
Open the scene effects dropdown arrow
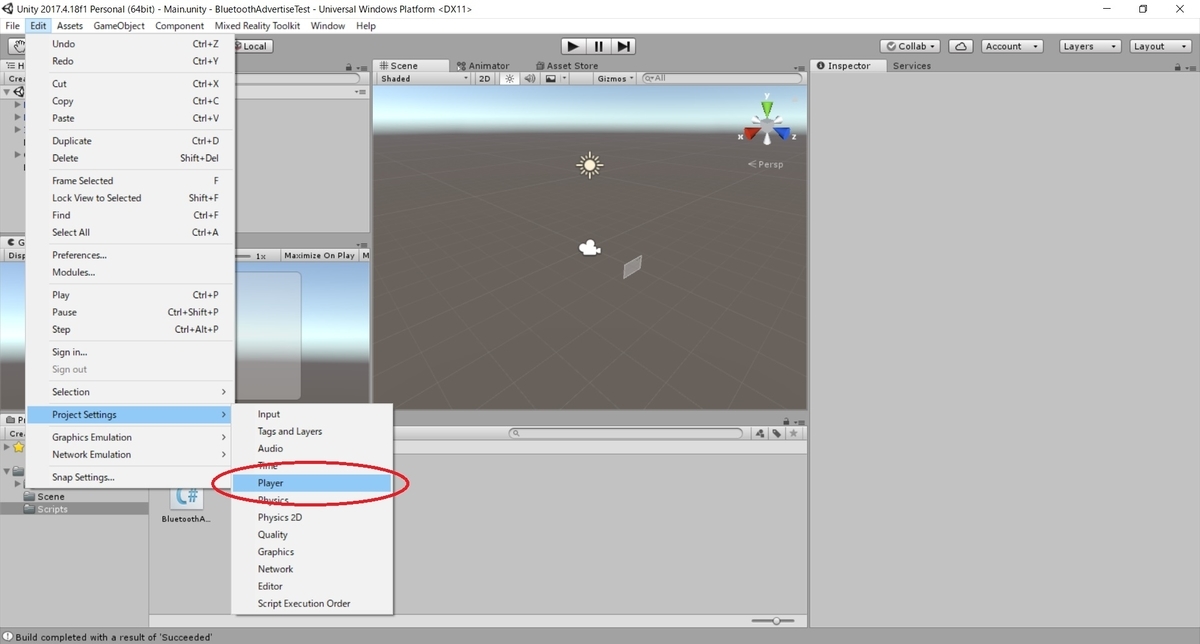[x=564, y=78]
